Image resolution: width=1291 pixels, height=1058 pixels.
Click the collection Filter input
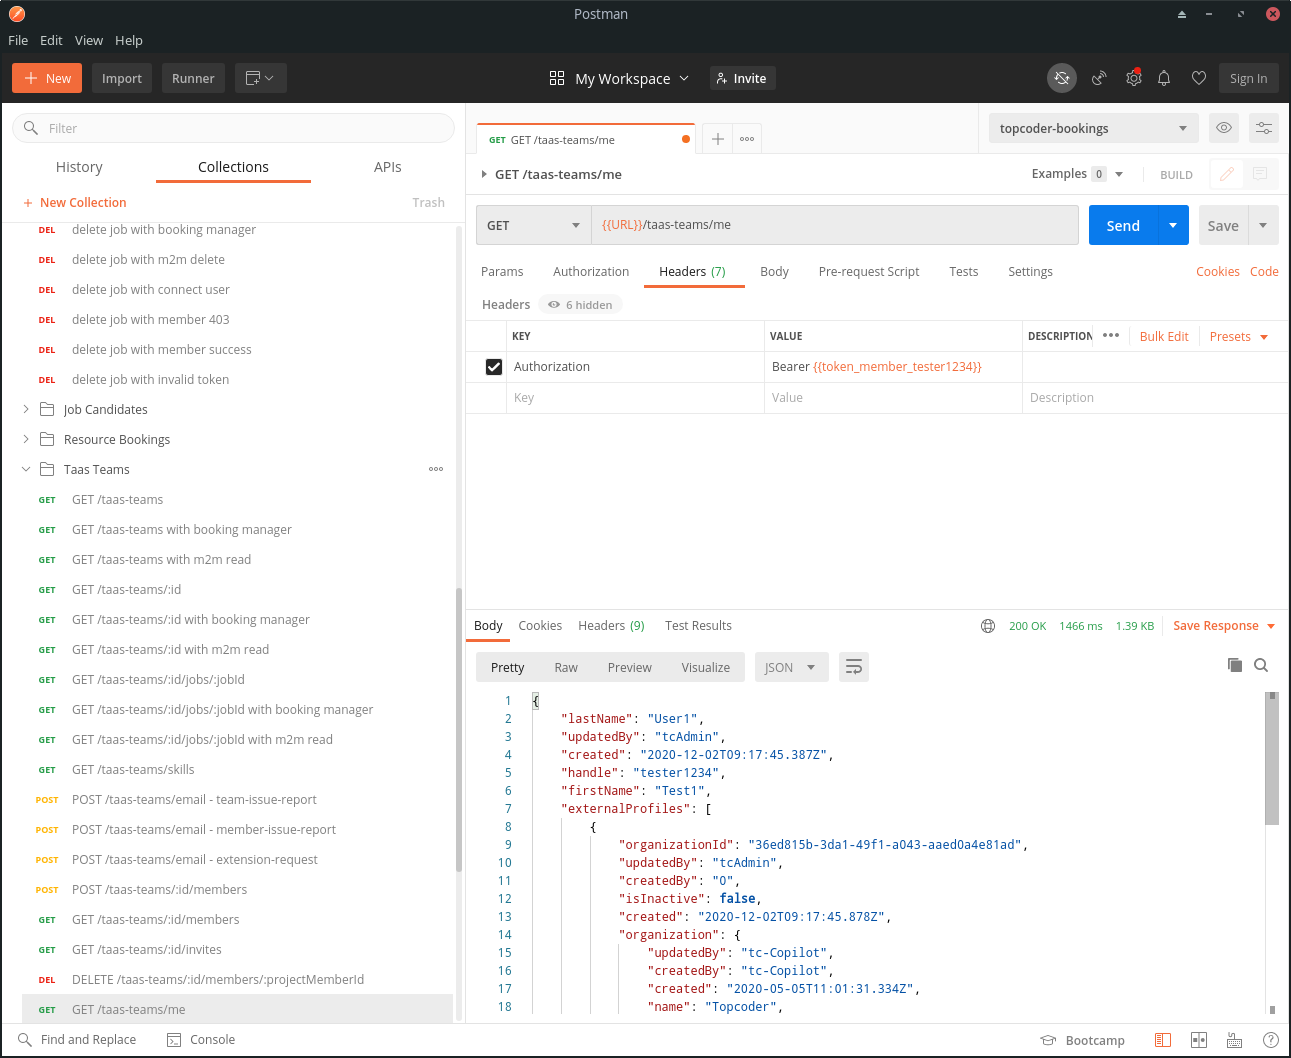[233, 128]
